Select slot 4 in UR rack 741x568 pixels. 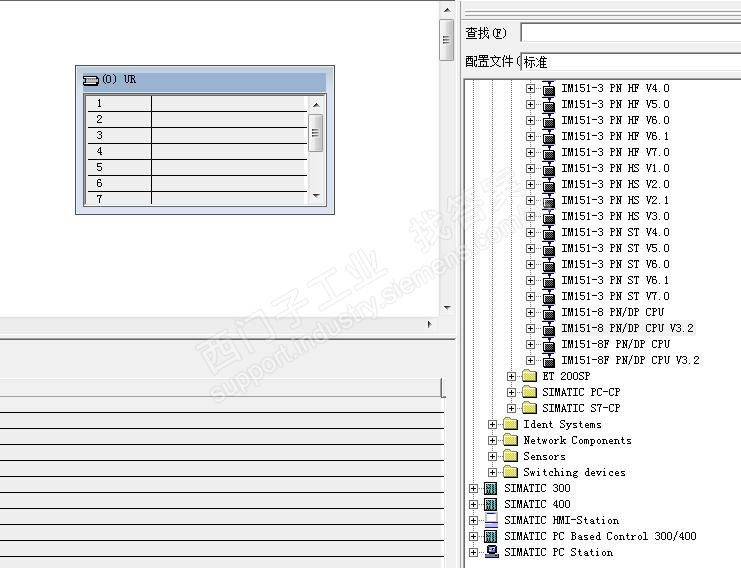click(197, 152)
